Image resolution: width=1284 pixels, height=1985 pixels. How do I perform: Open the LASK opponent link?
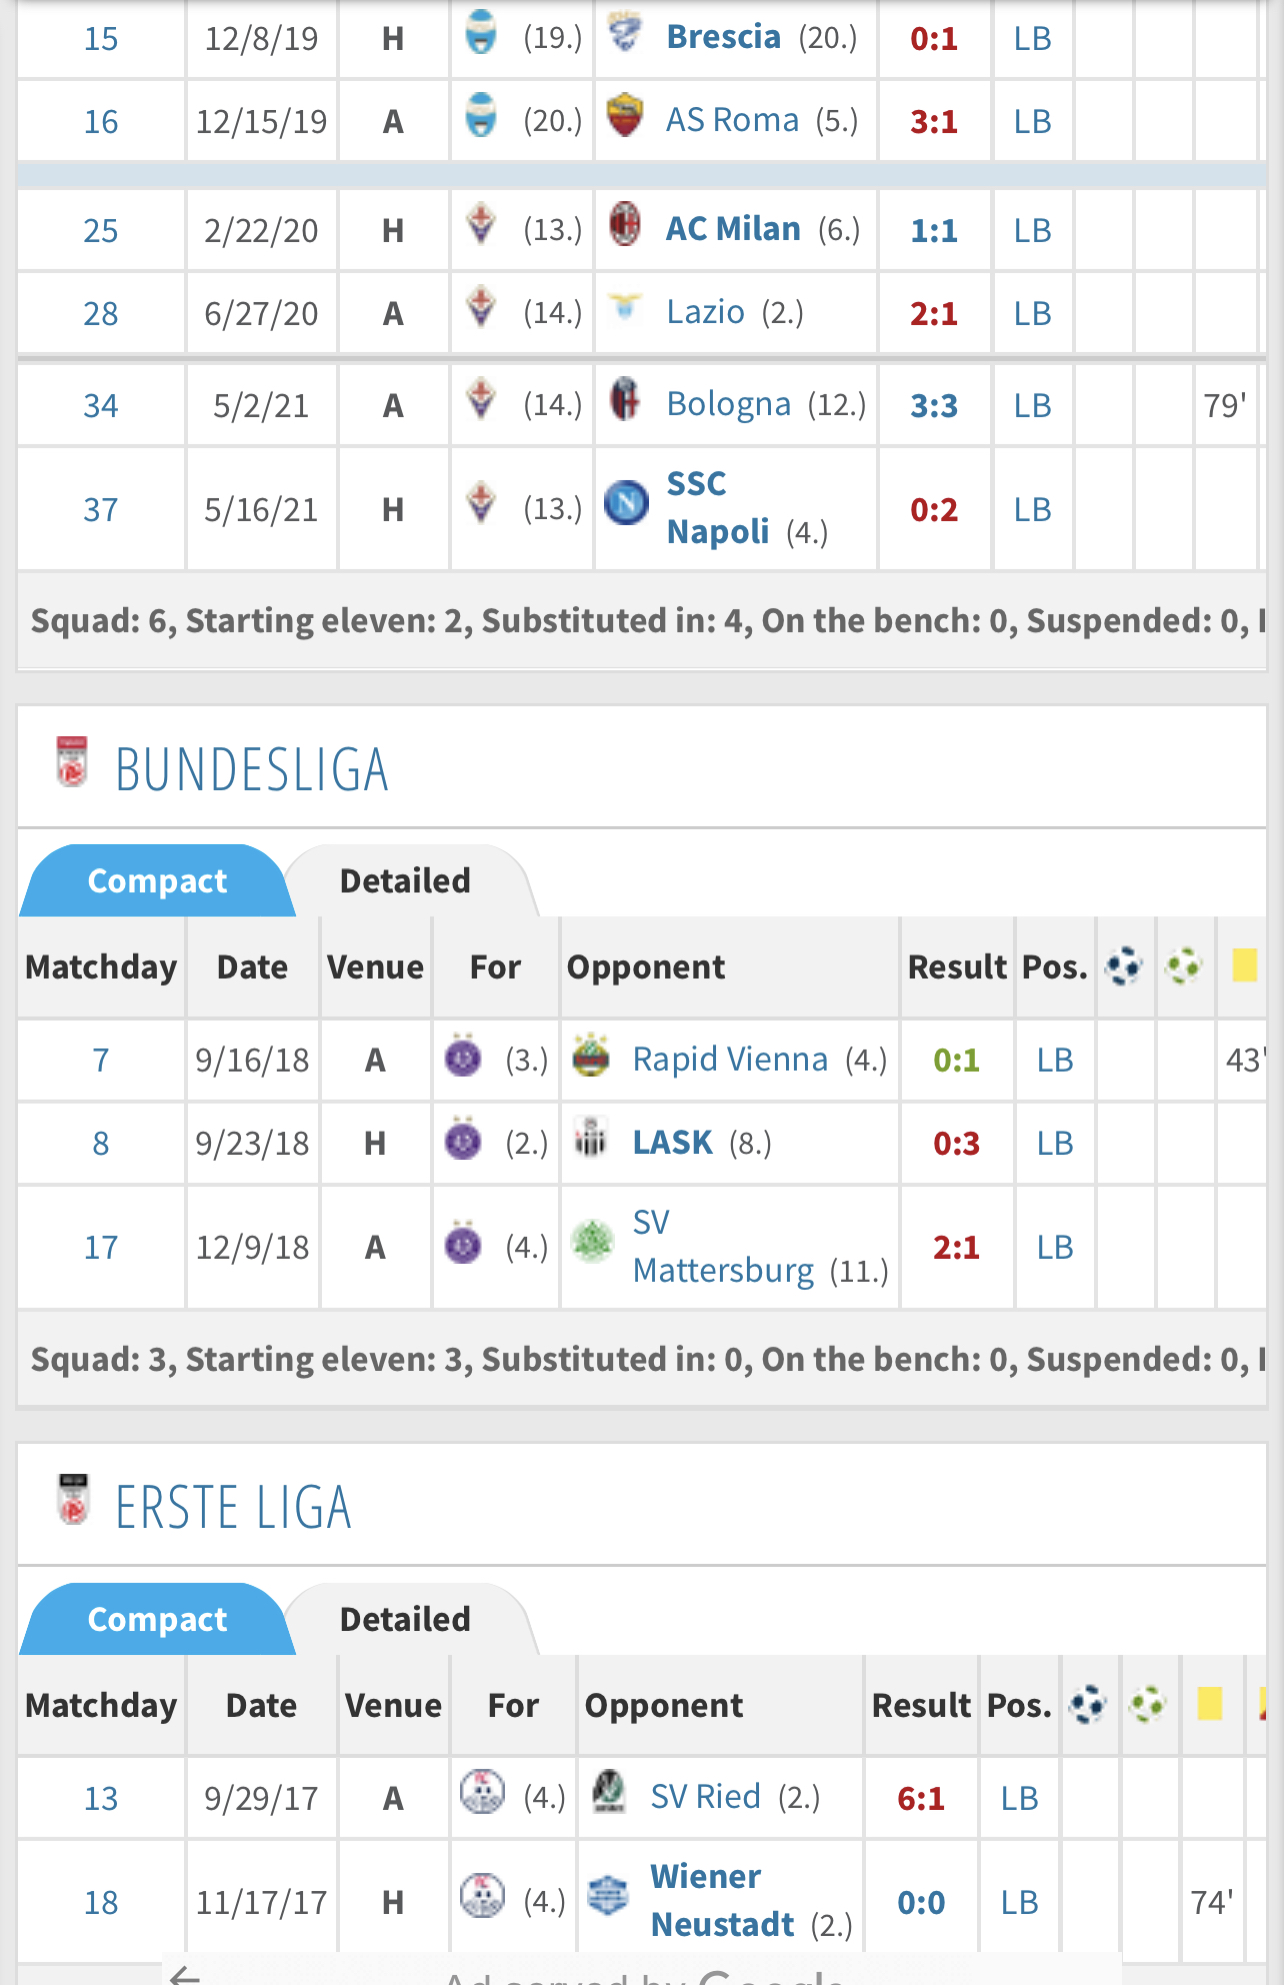(x=673, y=1142)
